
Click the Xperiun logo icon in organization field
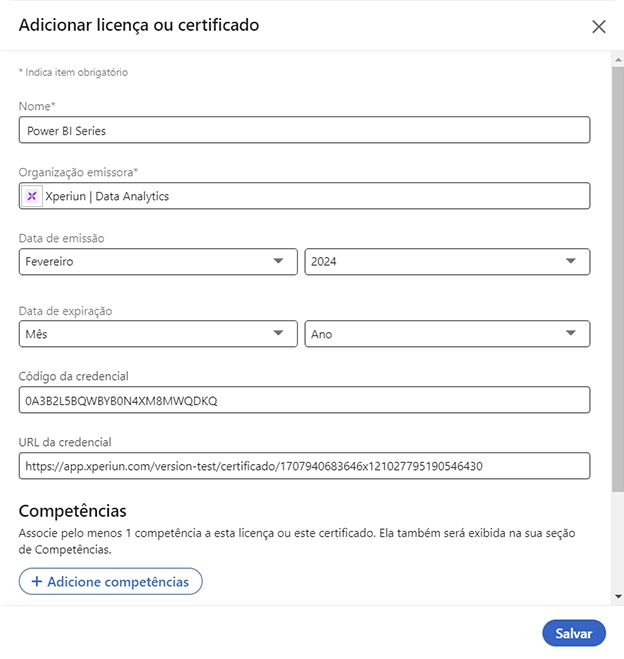tap(32, 196)
